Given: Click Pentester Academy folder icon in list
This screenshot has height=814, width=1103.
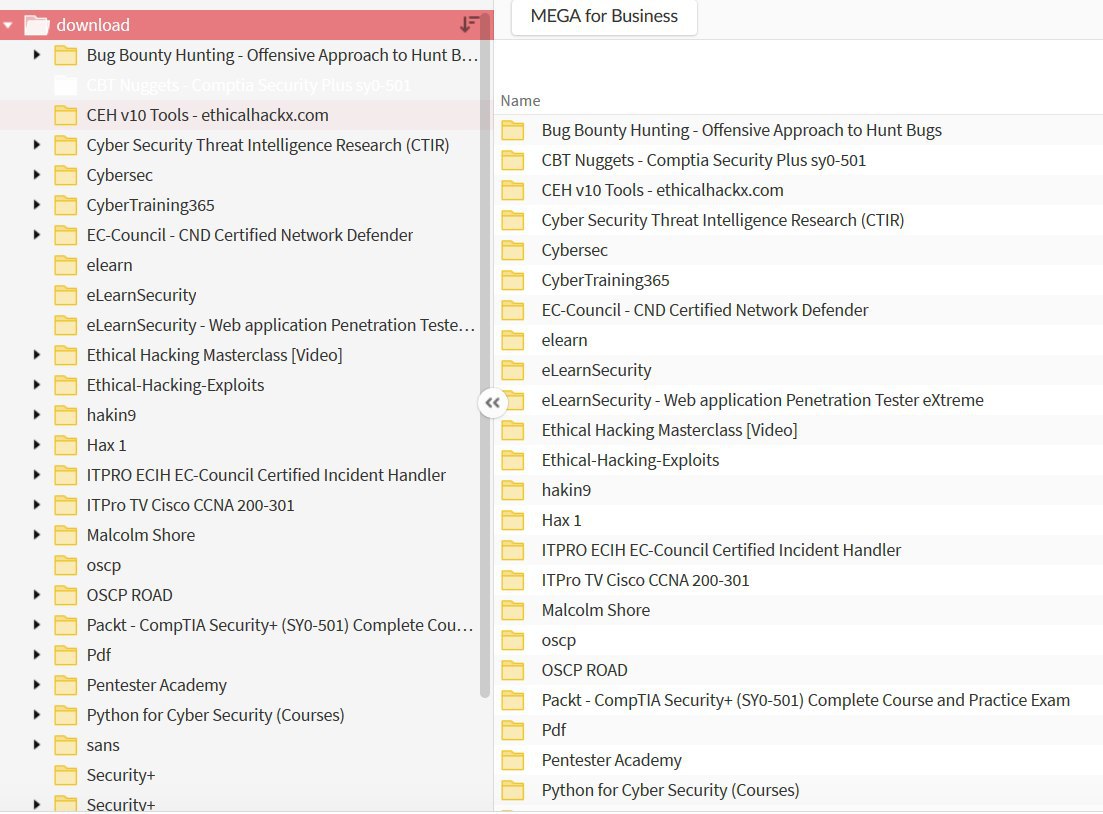Looking at the screenshot, I should point(513,760).
